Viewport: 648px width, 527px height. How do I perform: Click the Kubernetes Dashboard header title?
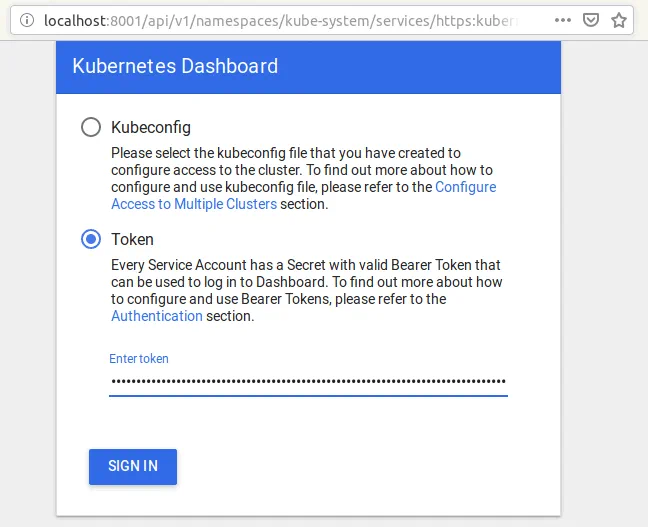click(175, 67)
